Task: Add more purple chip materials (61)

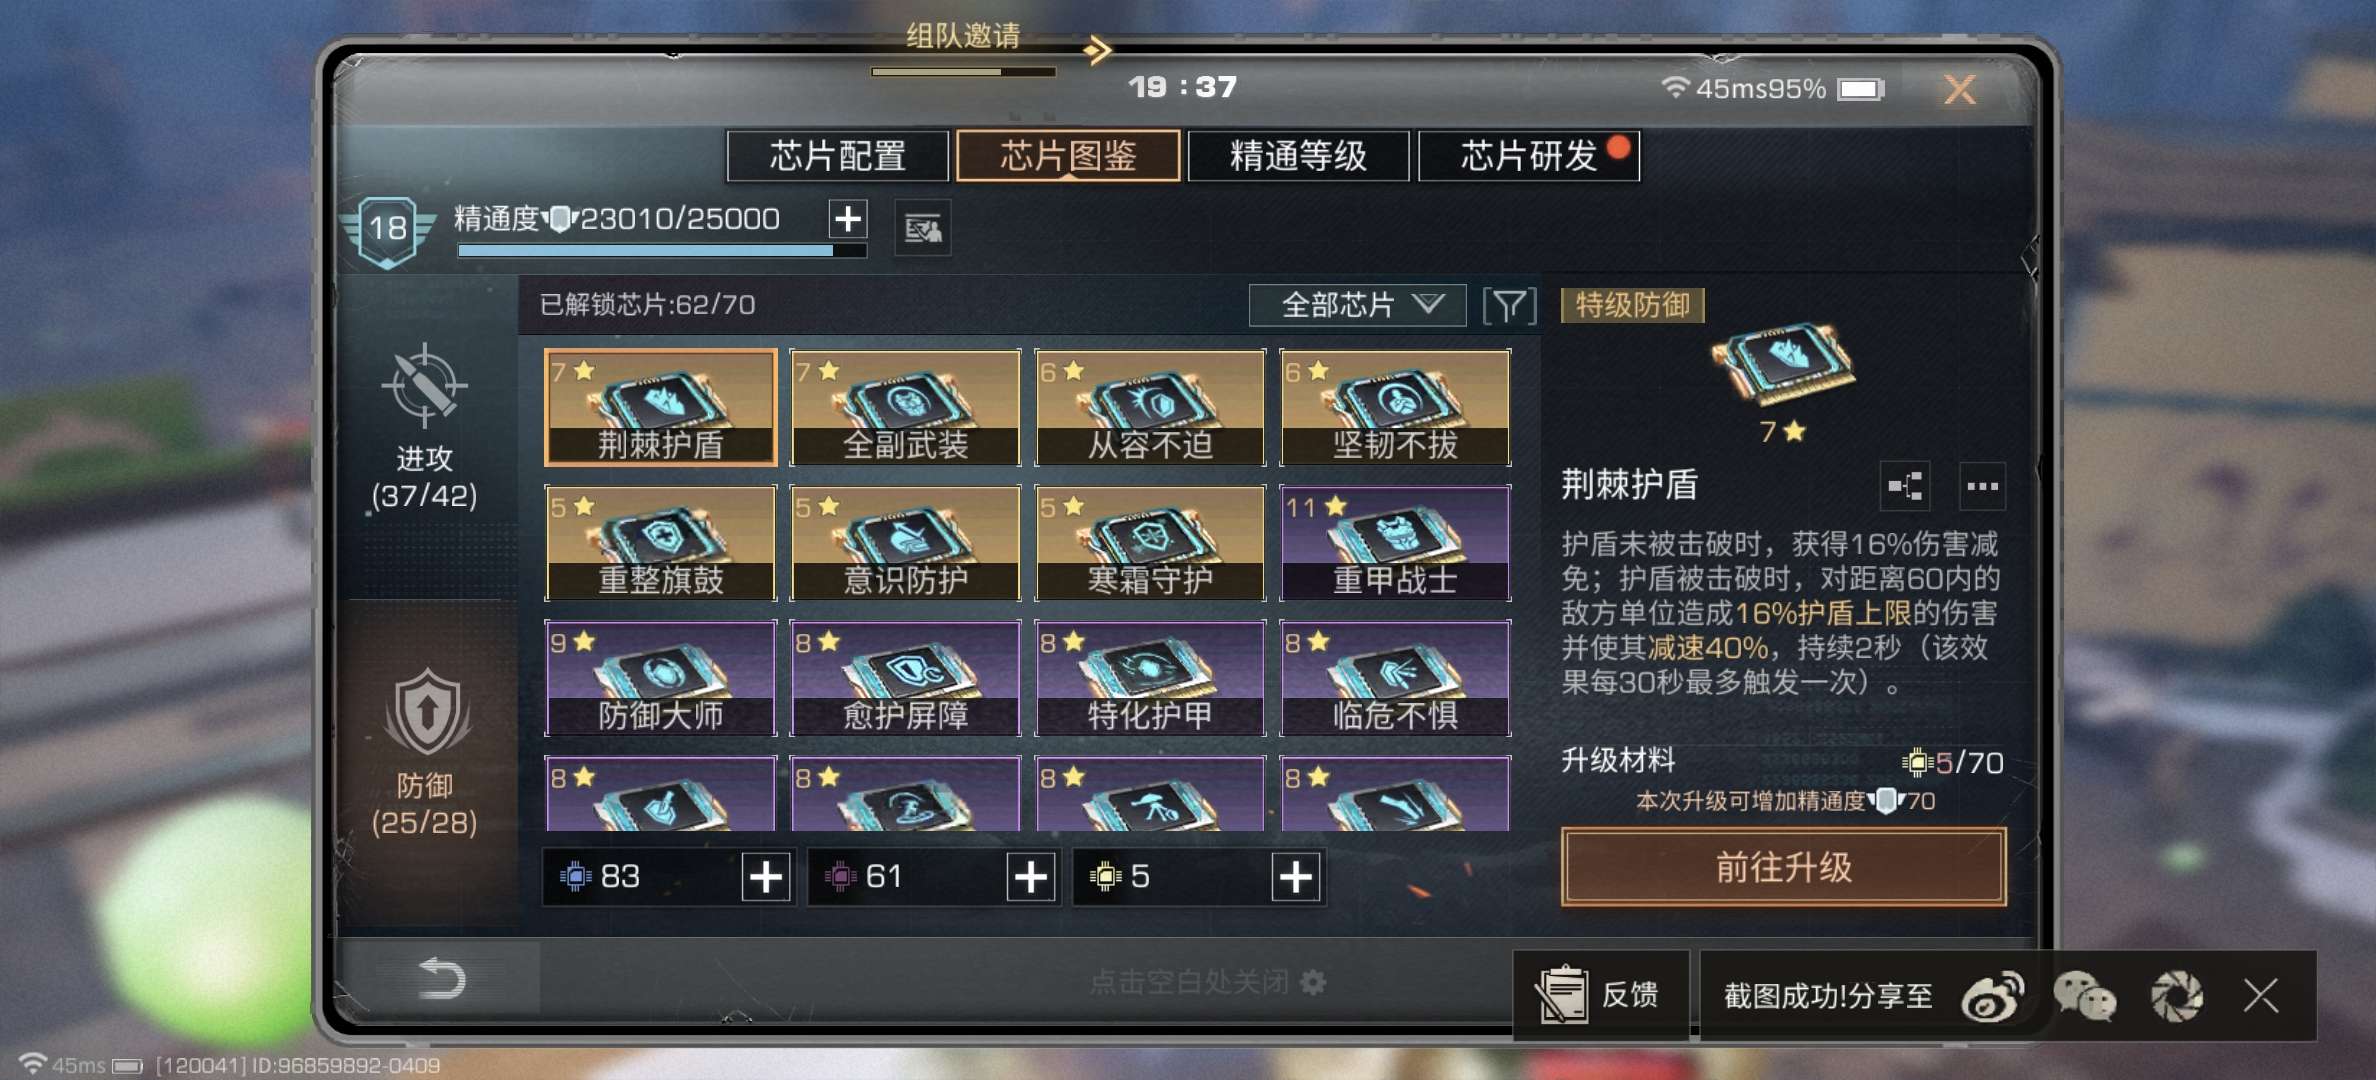Action: click(1031, 877)
